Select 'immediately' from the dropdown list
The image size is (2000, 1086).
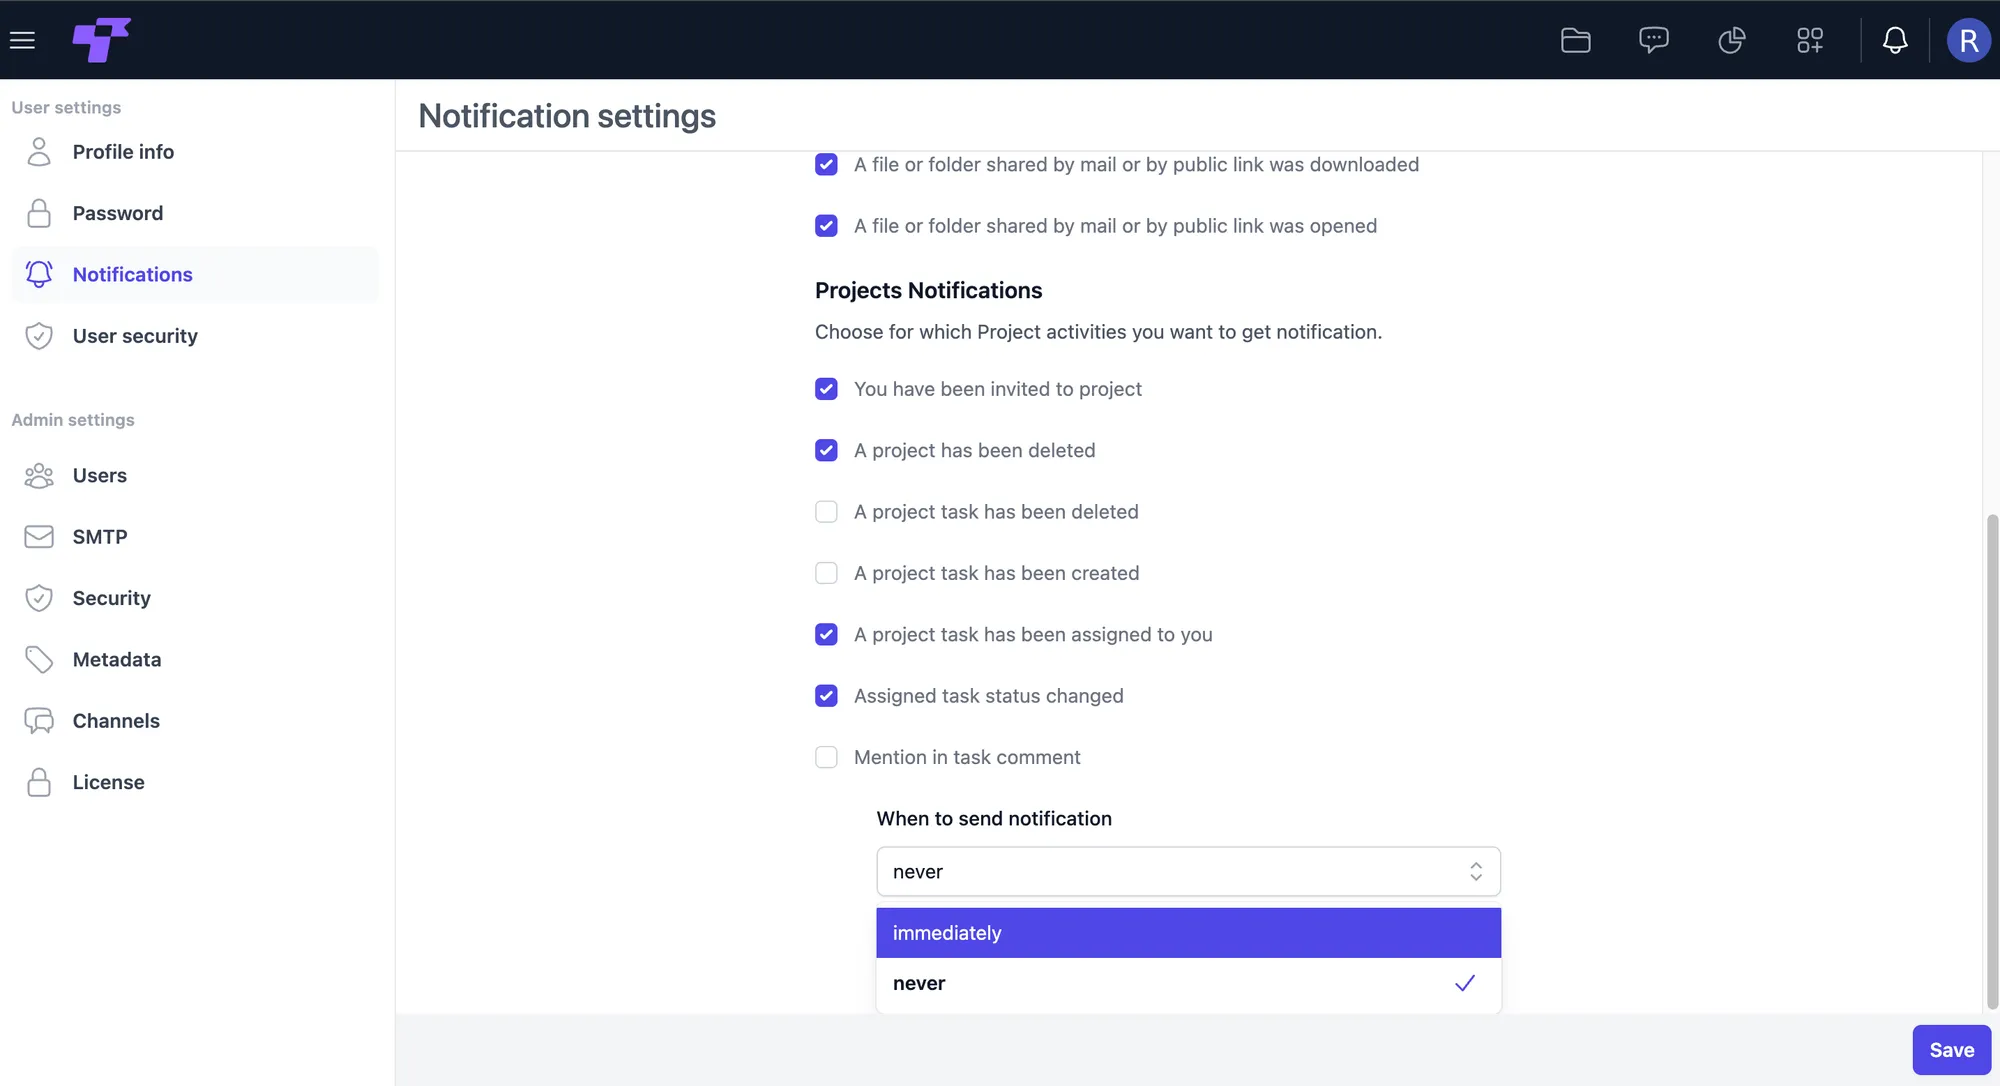(x=1188, y=933)
